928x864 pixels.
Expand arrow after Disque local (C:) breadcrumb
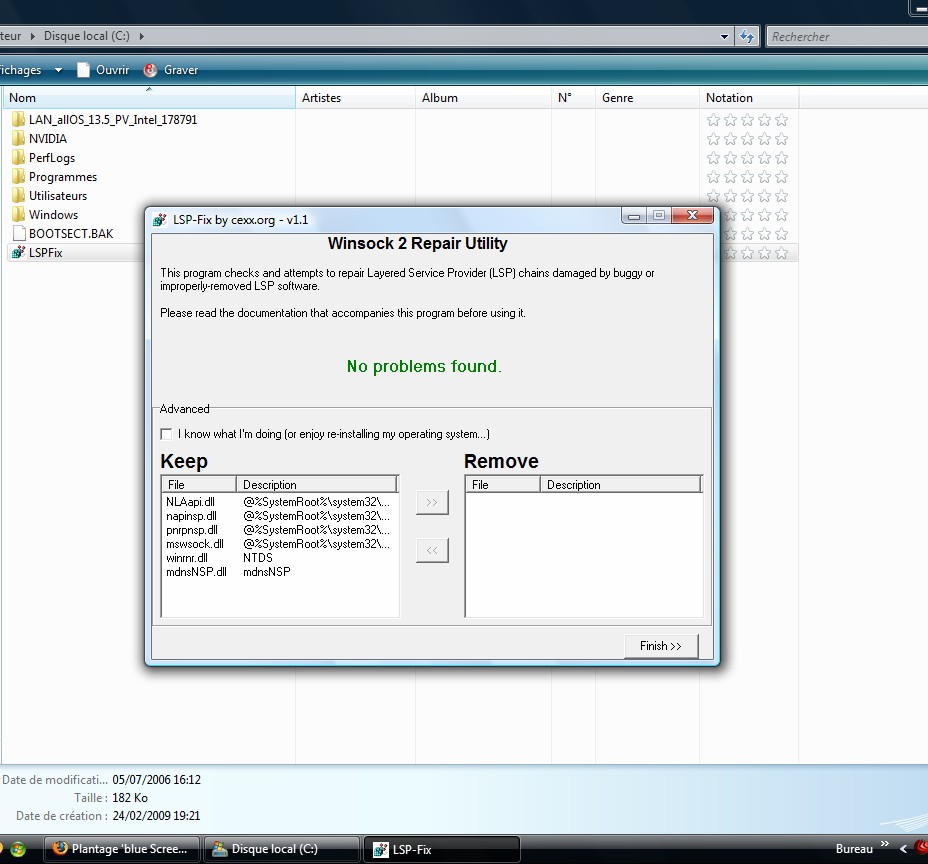click(x=141, y=36)
